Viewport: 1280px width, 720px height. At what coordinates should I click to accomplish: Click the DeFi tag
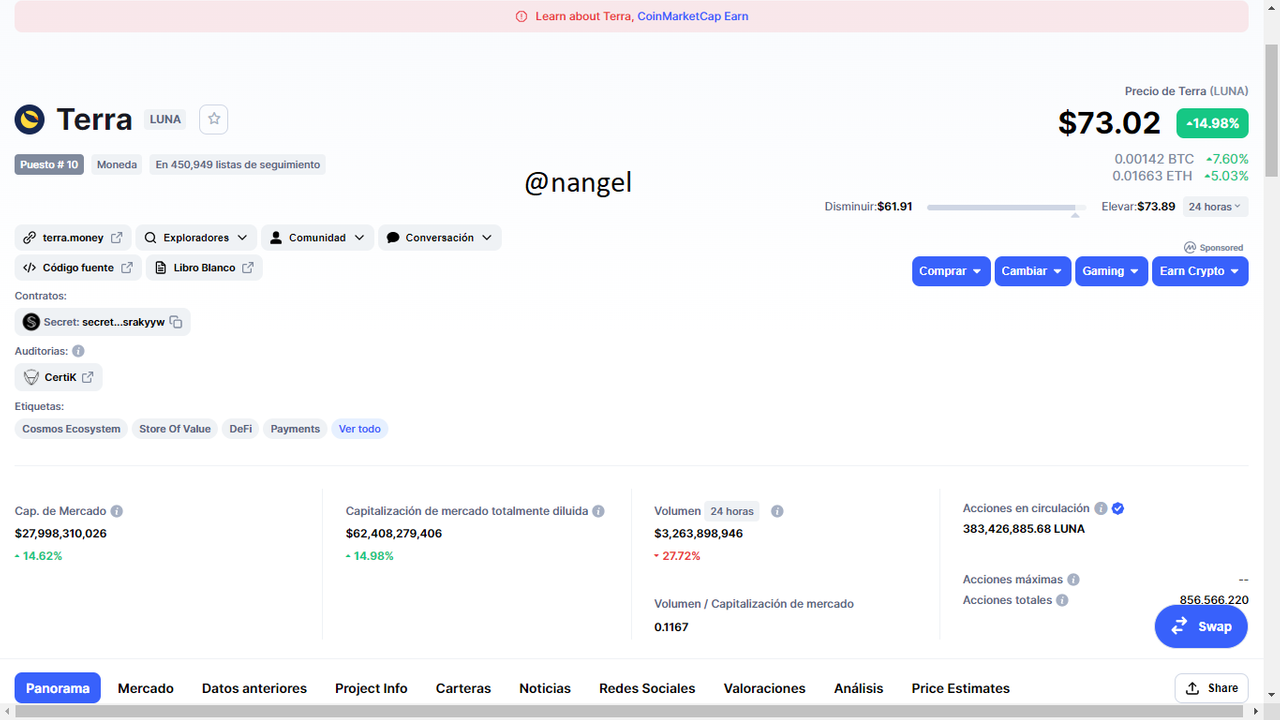click(241, 429)
